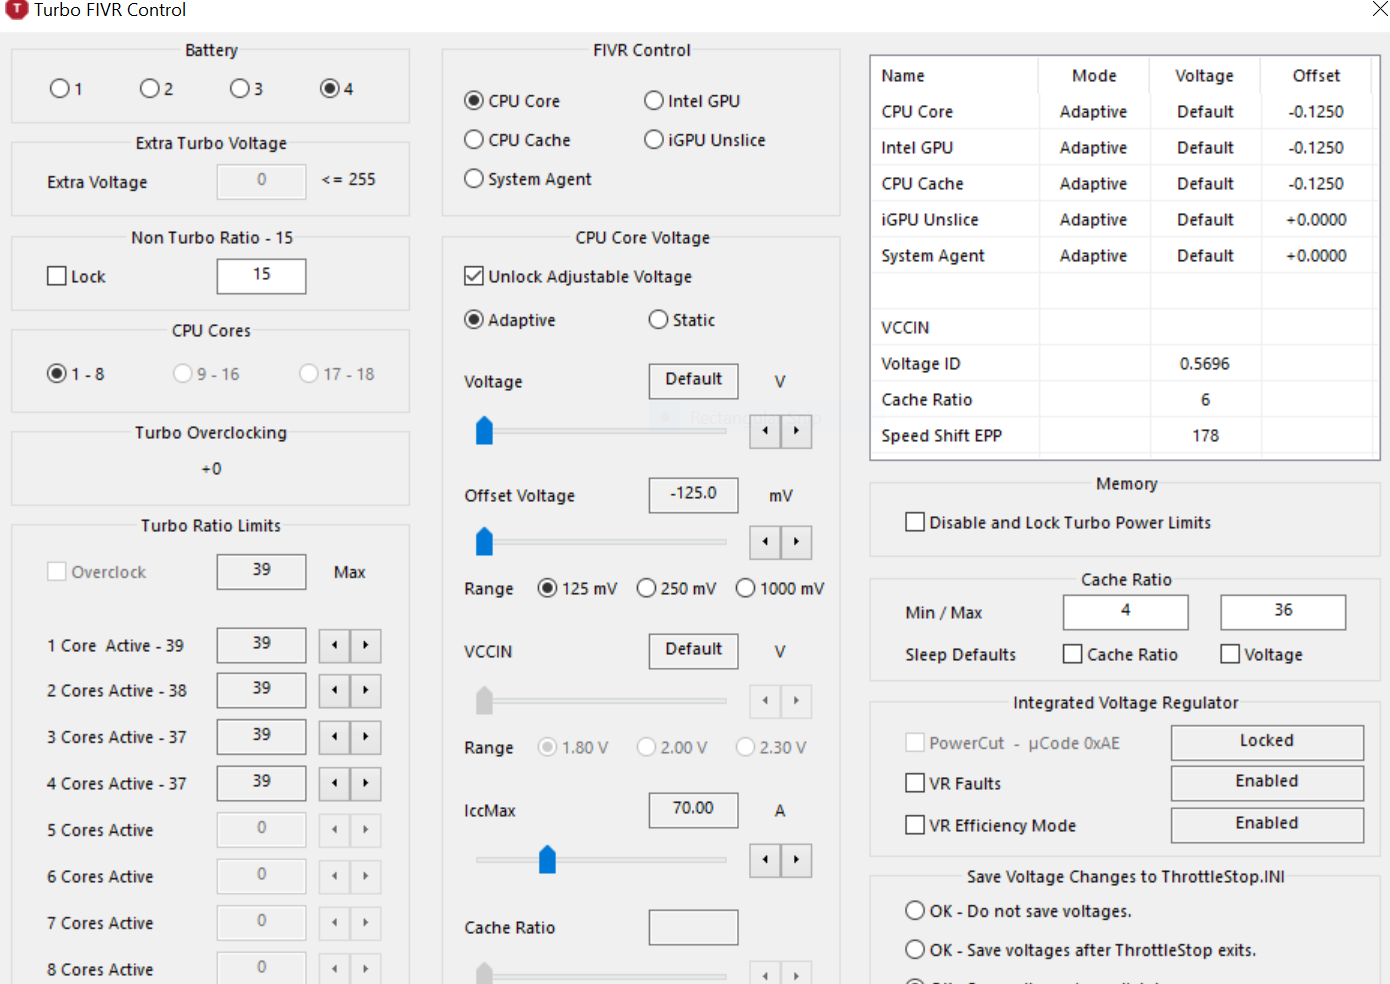Click the IccMax 70.00 field
This screenshot has height=984, width=1390.
pyautogui.click(x=693, y=810)
